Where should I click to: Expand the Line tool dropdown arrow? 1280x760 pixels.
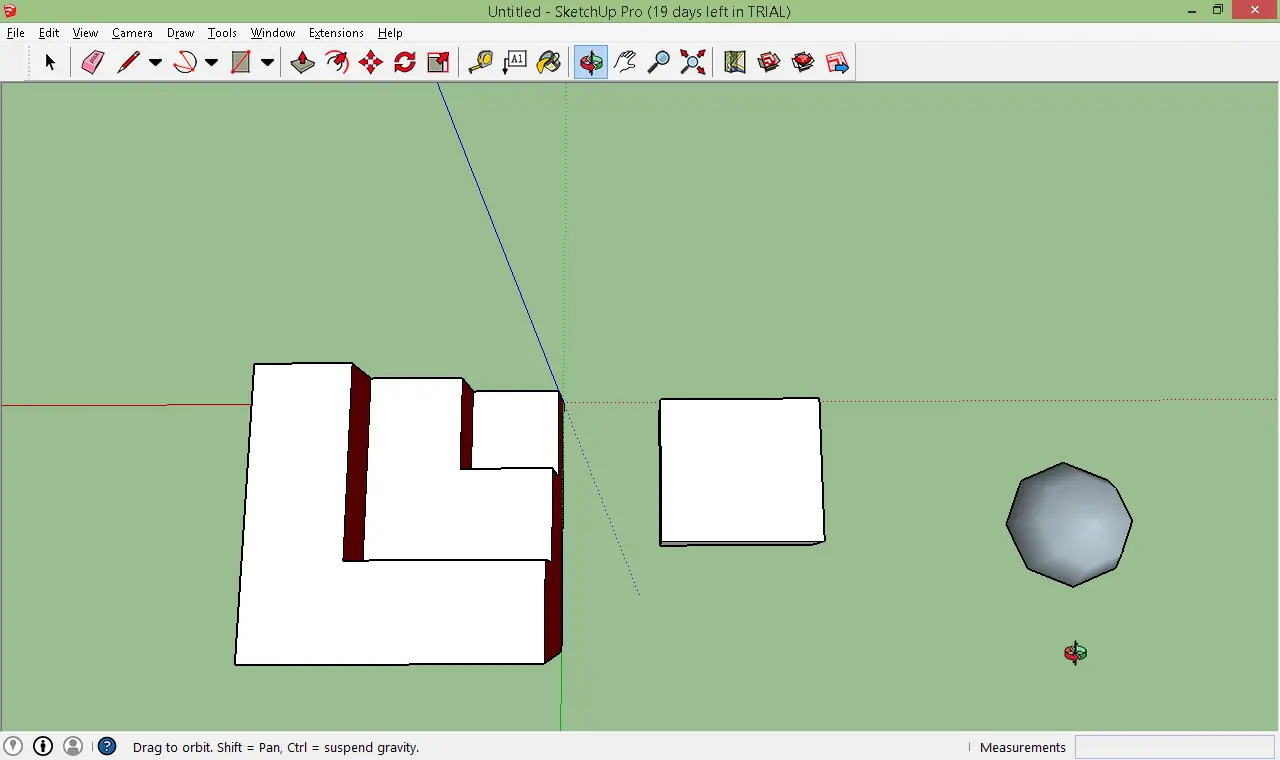click(155, 62)
